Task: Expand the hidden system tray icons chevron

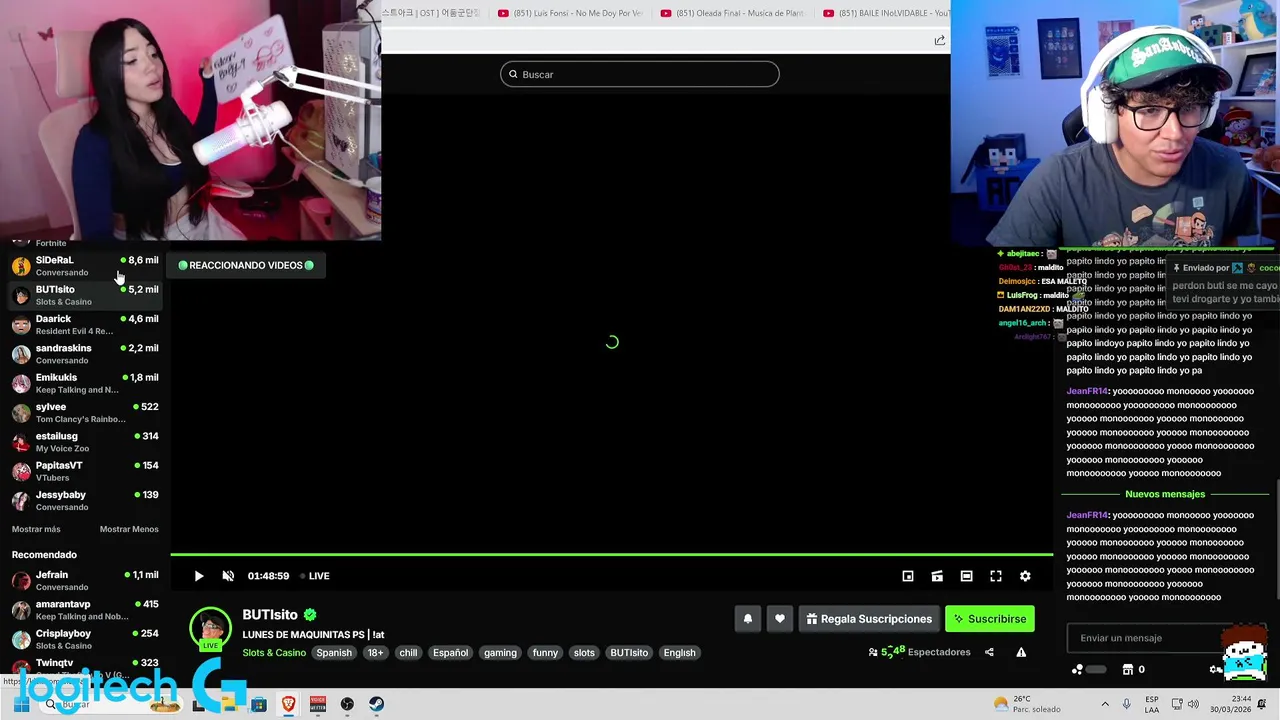Action: (1105, 704)
